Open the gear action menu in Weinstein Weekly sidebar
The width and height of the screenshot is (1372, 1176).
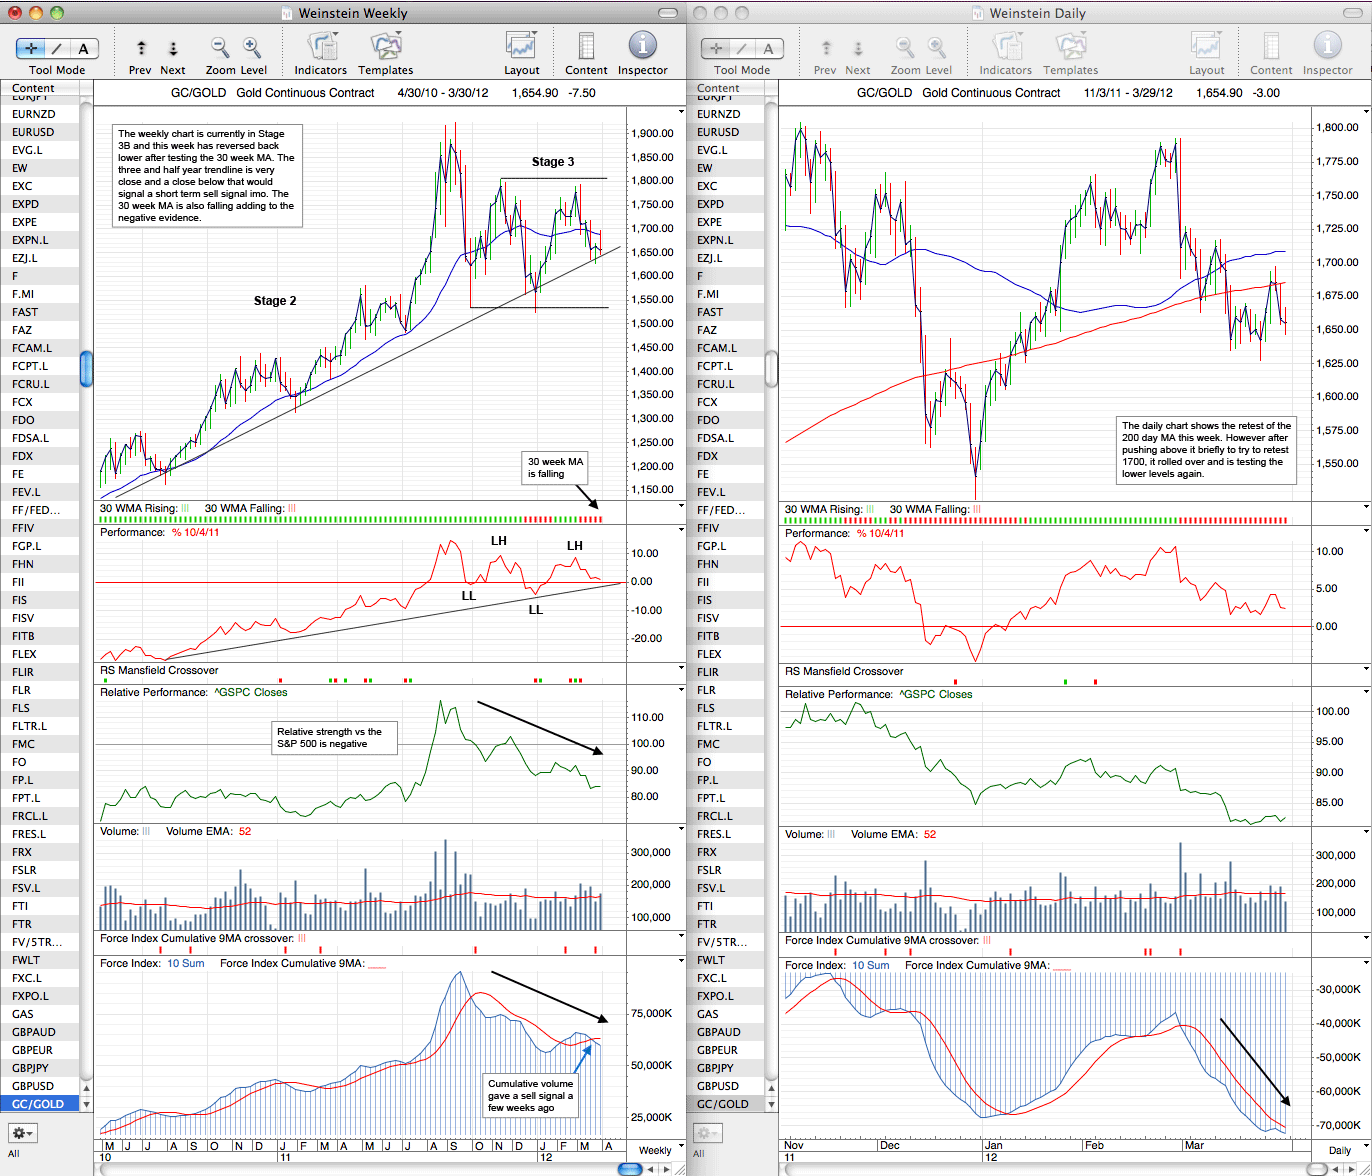tap(22, 1133)
